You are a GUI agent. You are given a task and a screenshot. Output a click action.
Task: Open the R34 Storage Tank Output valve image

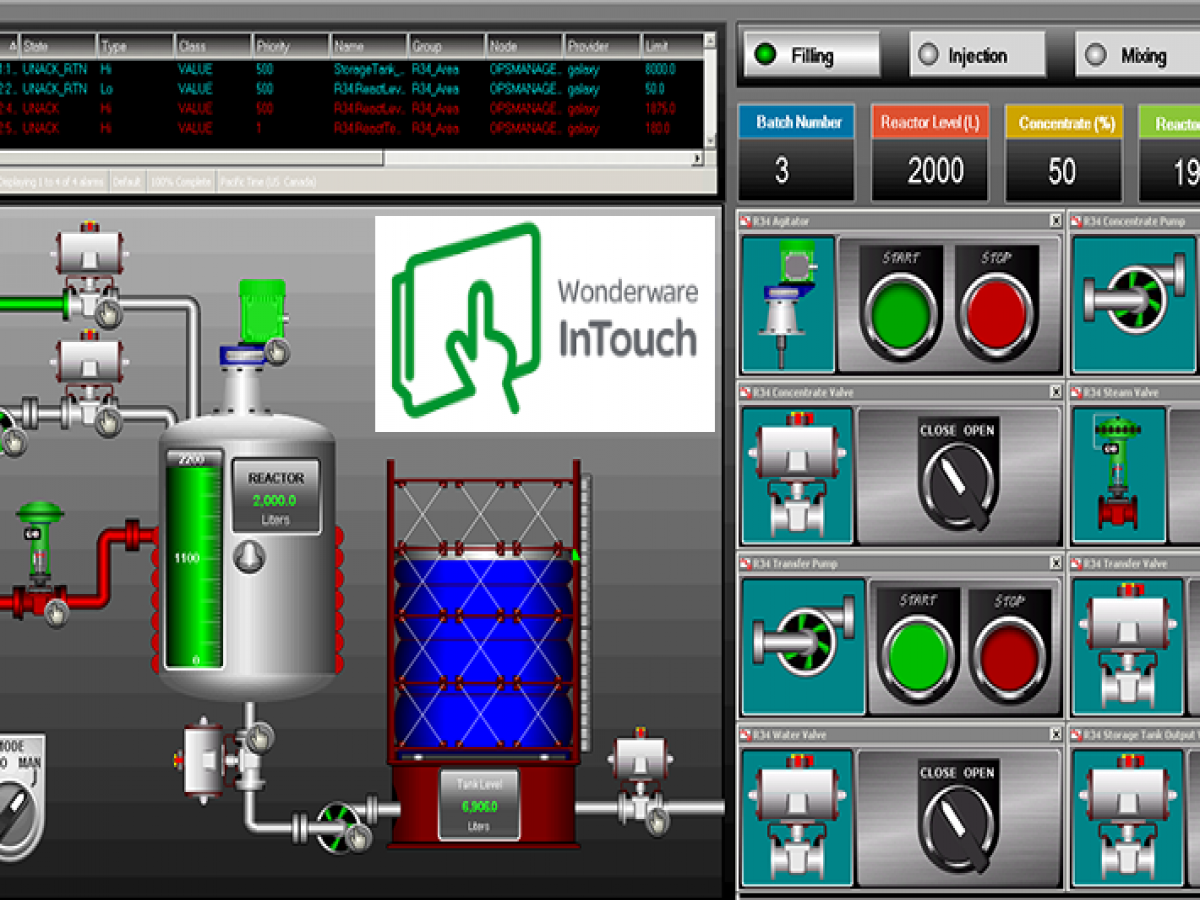[x=1128, y=817]
